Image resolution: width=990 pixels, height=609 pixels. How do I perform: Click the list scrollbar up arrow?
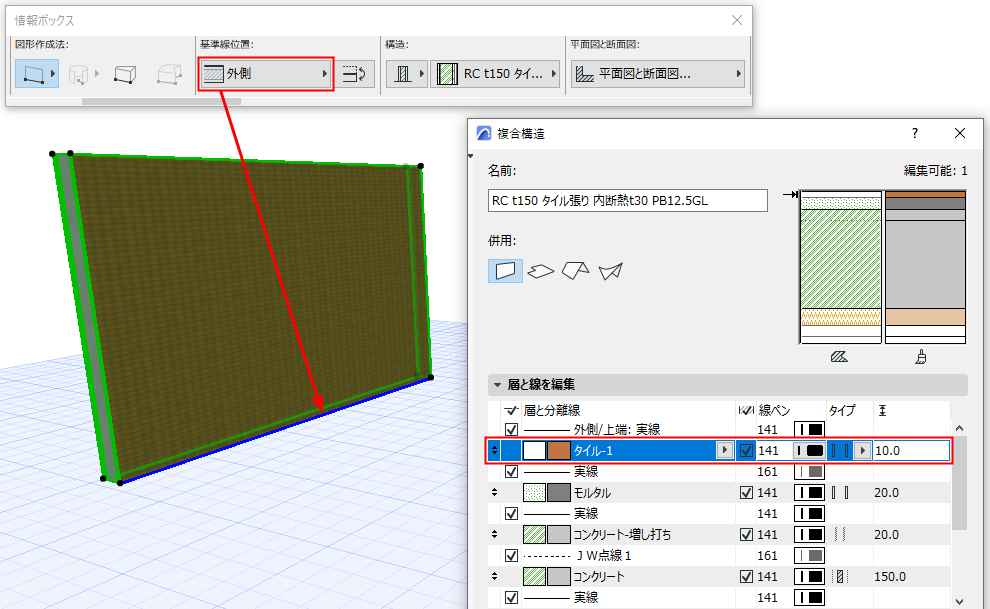(x=960, y=429)
